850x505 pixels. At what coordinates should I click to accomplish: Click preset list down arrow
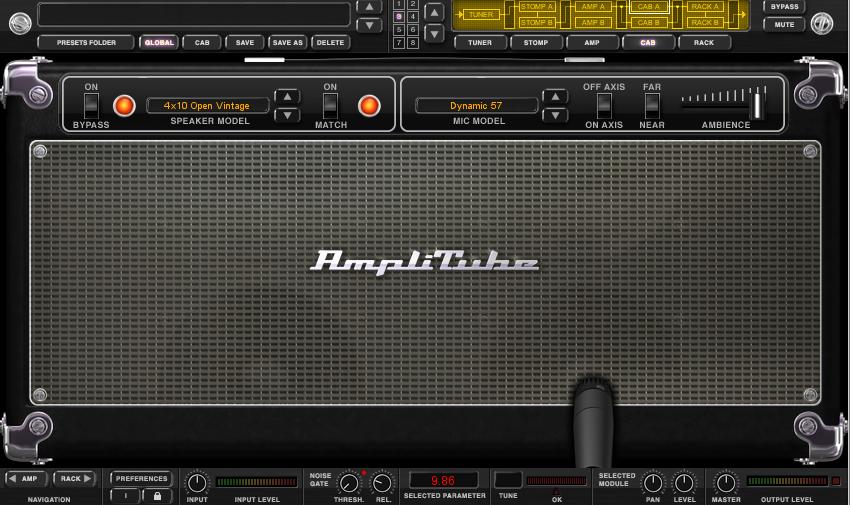coord(369,25)
